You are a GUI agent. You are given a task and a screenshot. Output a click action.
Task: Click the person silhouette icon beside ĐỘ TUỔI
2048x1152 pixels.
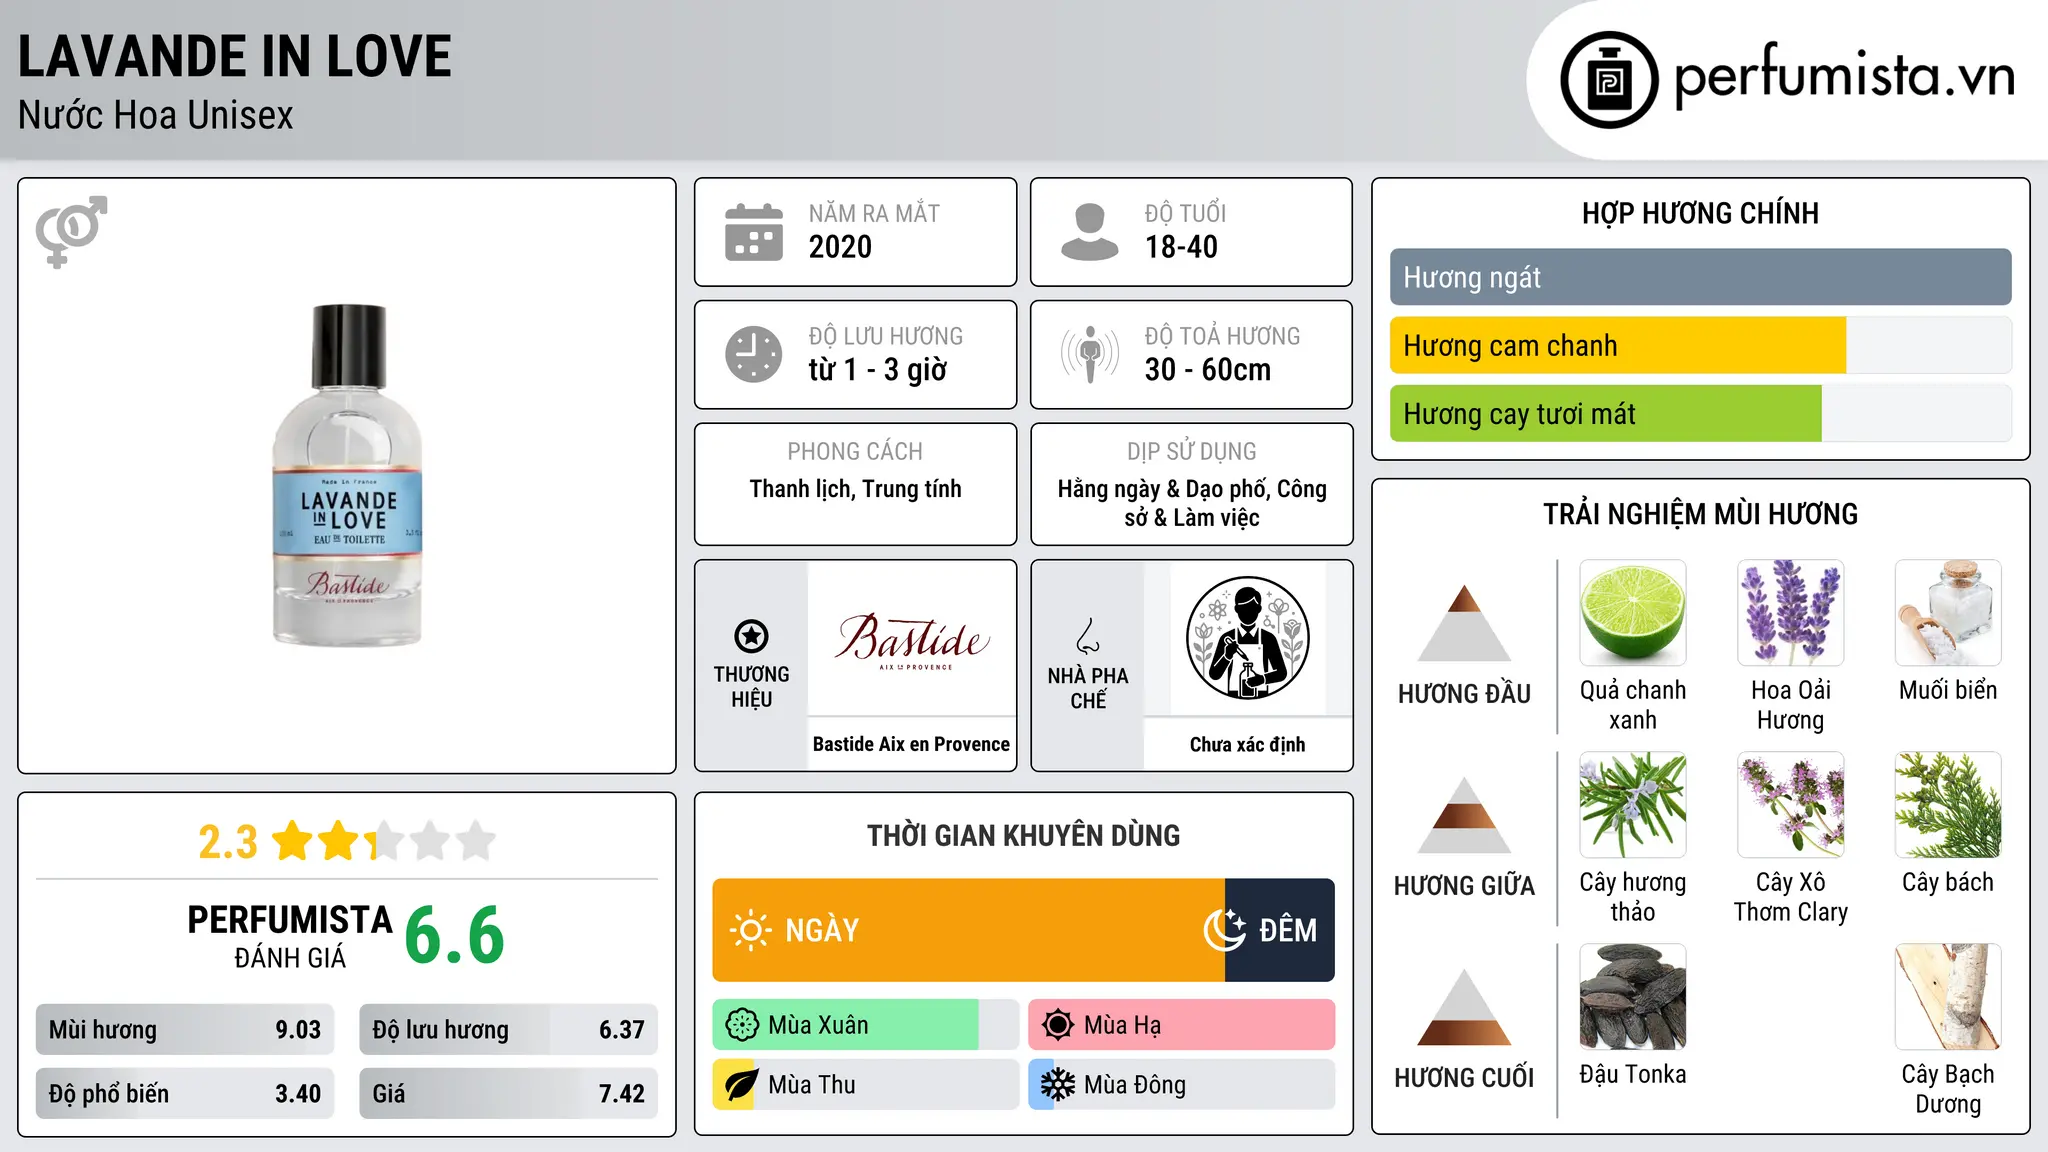[x=1089, y=232]
